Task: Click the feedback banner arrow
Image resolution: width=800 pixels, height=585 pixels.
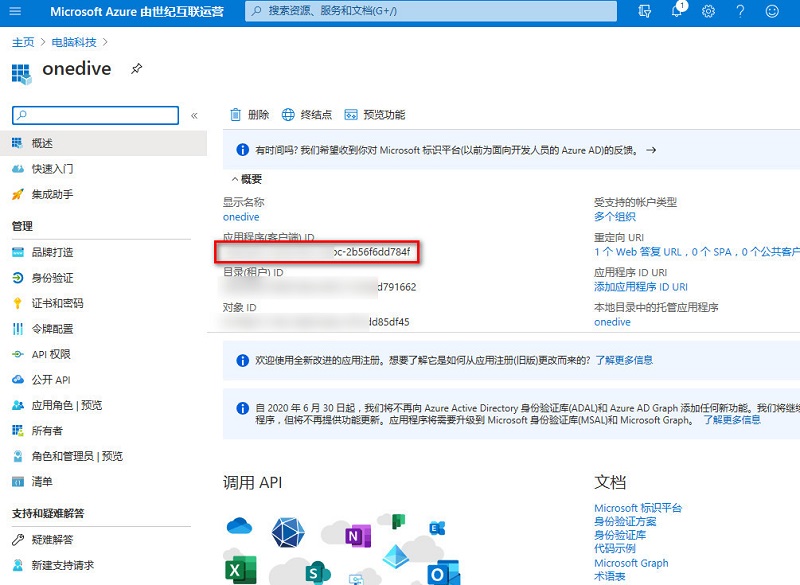Action: click(x=651, y=150)
